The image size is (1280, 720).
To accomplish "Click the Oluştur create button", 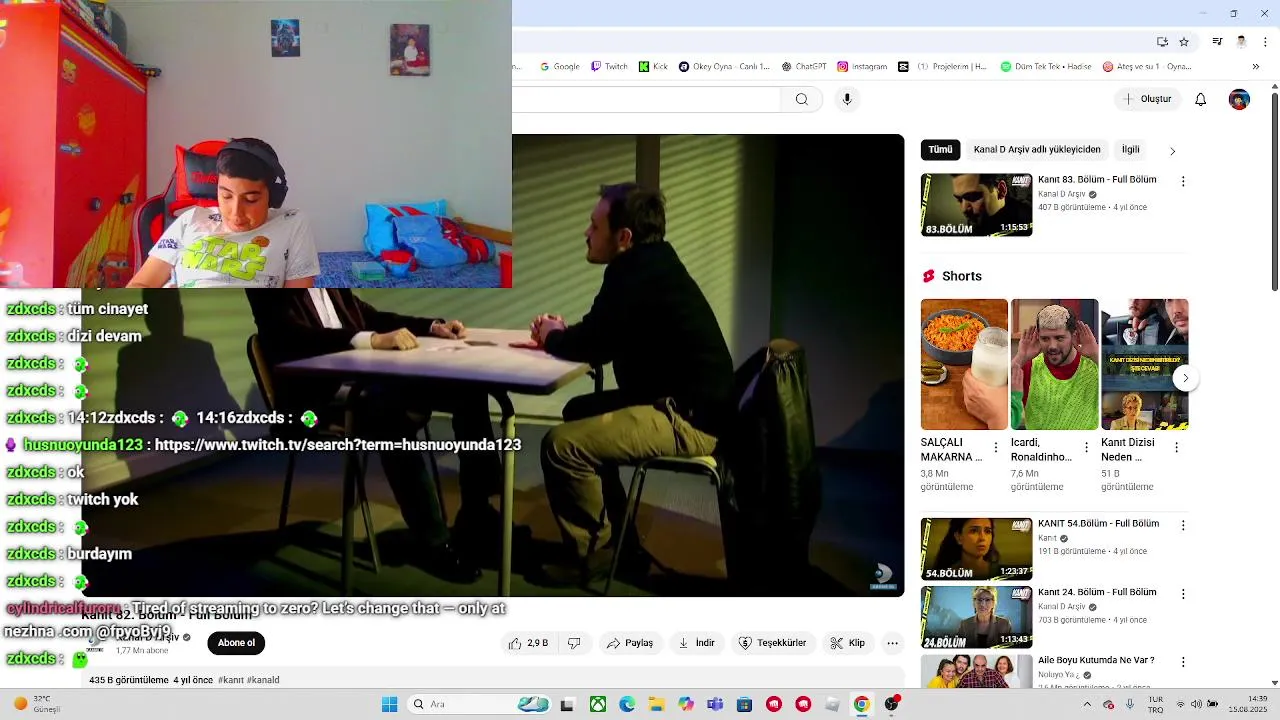I will click(x=1146, y=99).
